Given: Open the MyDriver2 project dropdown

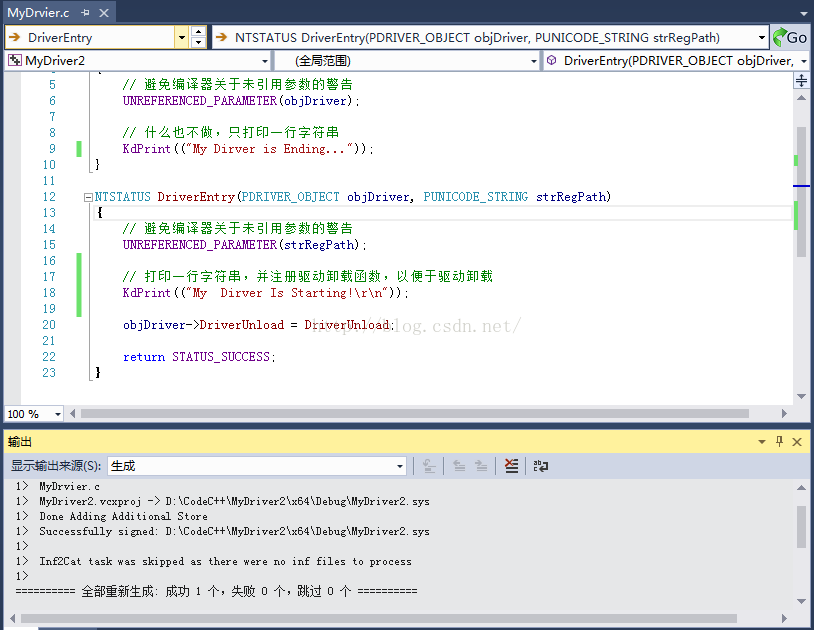Looking at the screenshot, I should click(x=265, y=61).
